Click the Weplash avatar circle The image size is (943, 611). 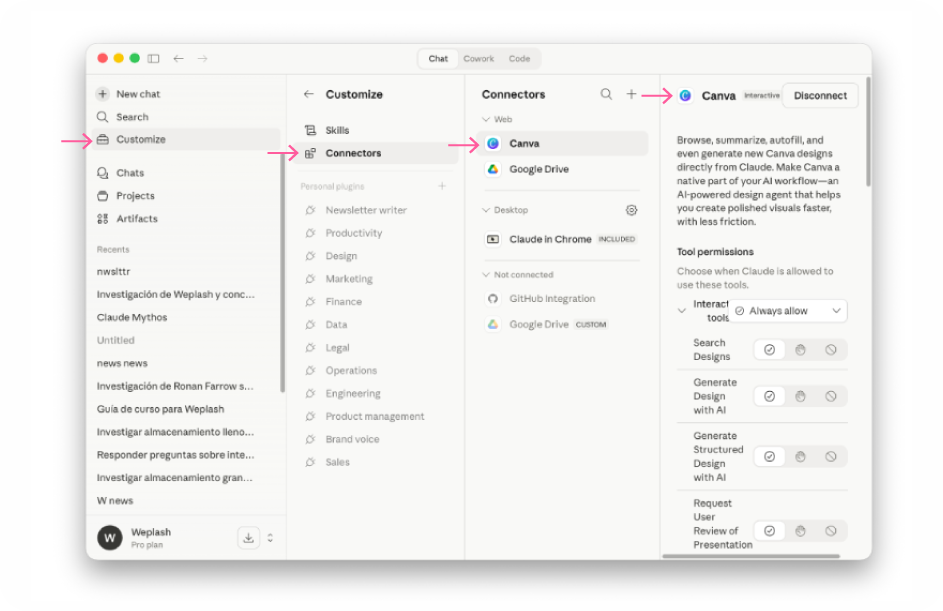point(109,538)
